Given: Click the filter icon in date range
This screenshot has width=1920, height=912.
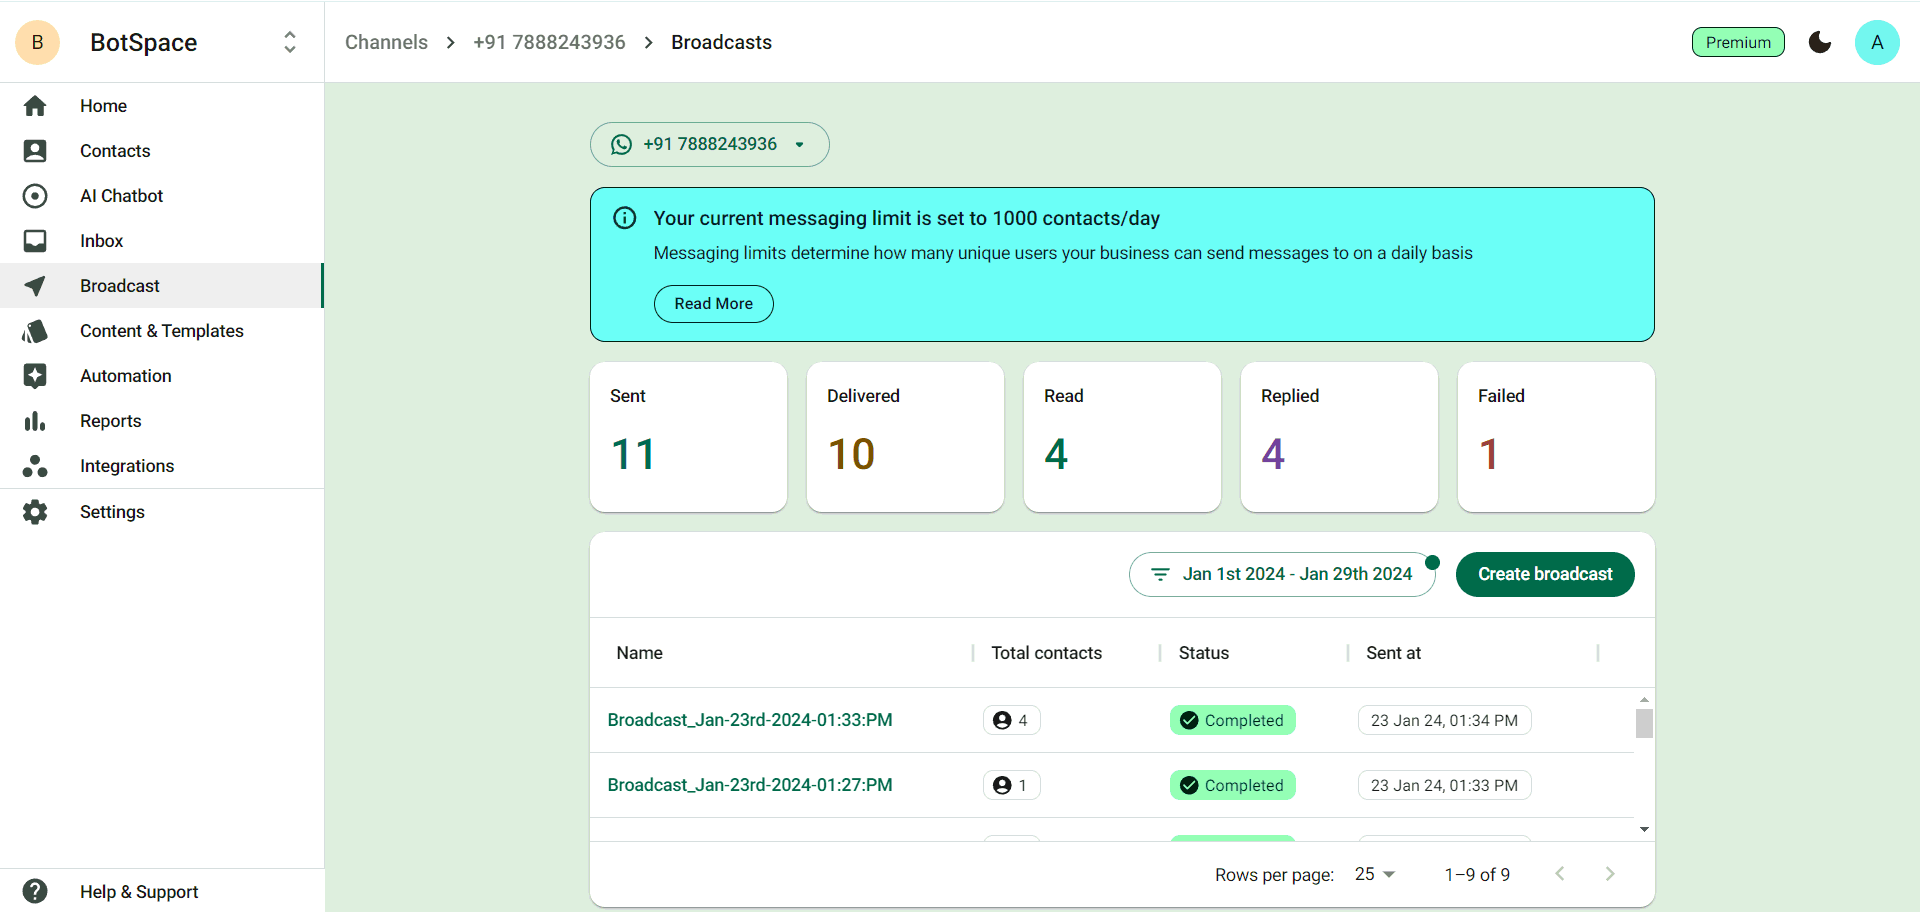Looking at the screenshot, I should point(1160,574).
